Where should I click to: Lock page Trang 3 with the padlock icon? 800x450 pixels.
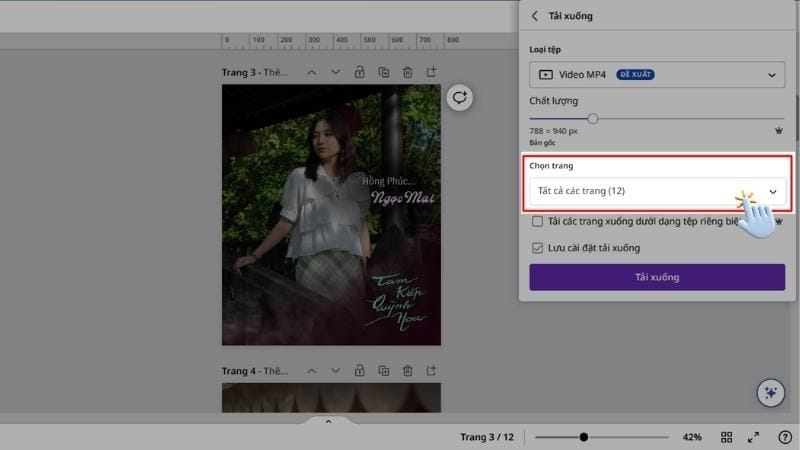(360, 72)
